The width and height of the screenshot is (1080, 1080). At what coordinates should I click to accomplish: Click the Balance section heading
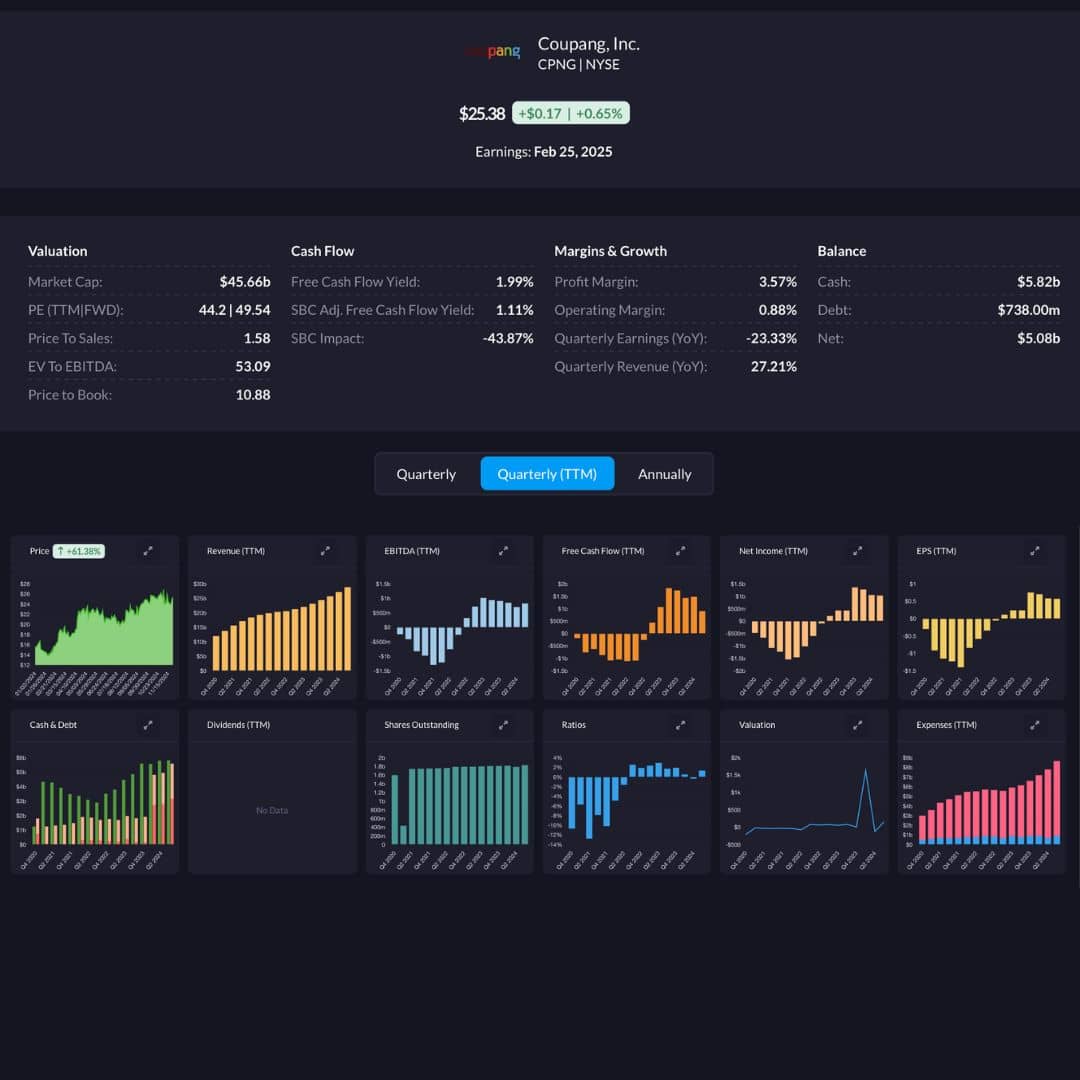842,251
